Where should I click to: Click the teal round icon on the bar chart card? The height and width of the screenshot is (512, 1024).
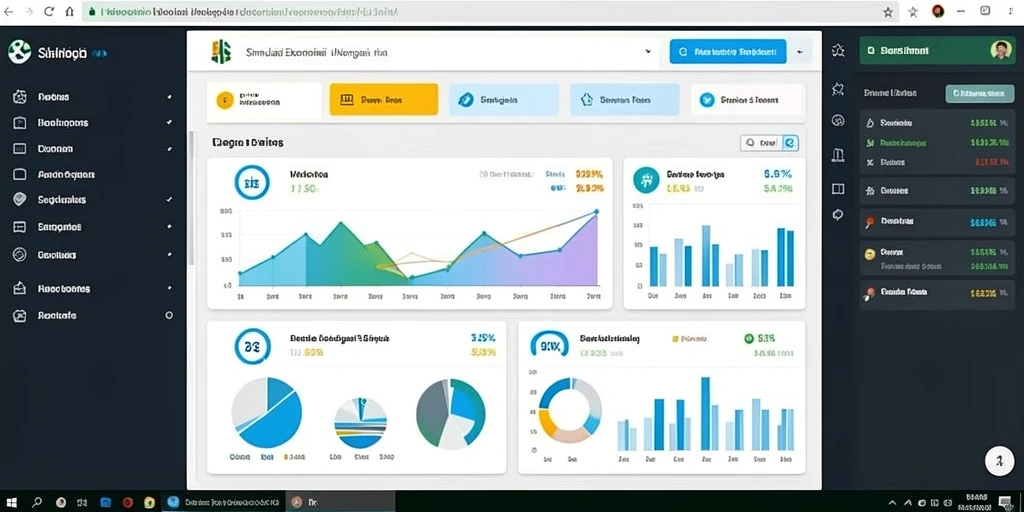tap(646, 180)
